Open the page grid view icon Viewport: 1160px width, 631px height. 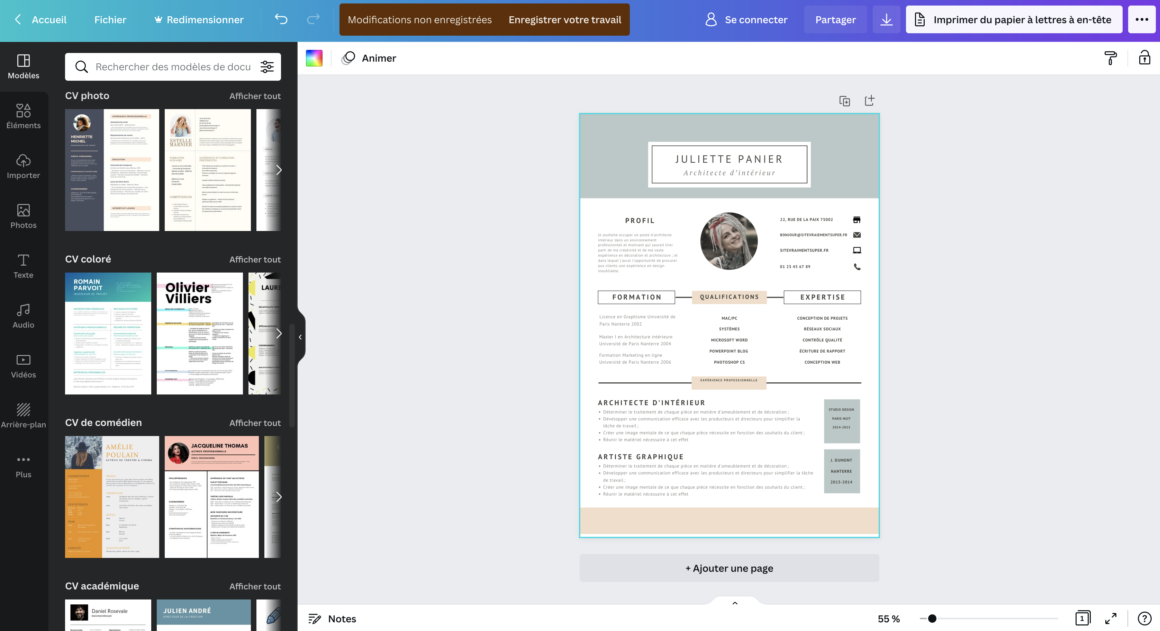(x=1082, y=618)
